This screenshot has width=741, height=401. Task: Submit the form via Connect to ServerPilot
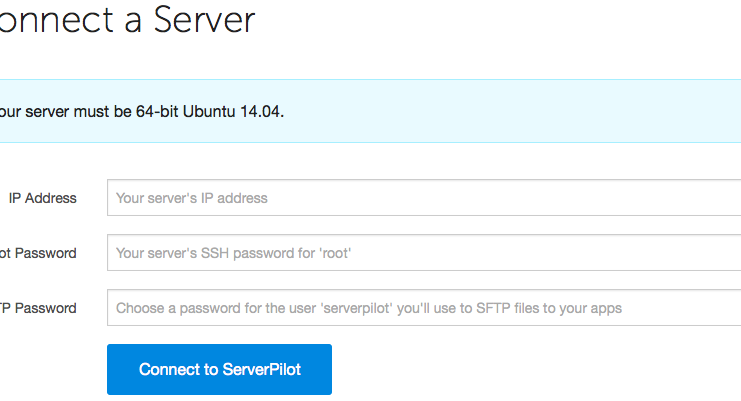[x=219, y=369]
